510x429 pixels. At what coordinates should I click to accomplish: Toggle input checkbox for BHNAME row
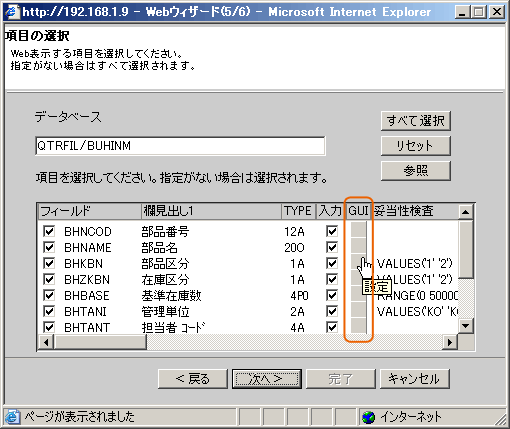pos(332,247)
